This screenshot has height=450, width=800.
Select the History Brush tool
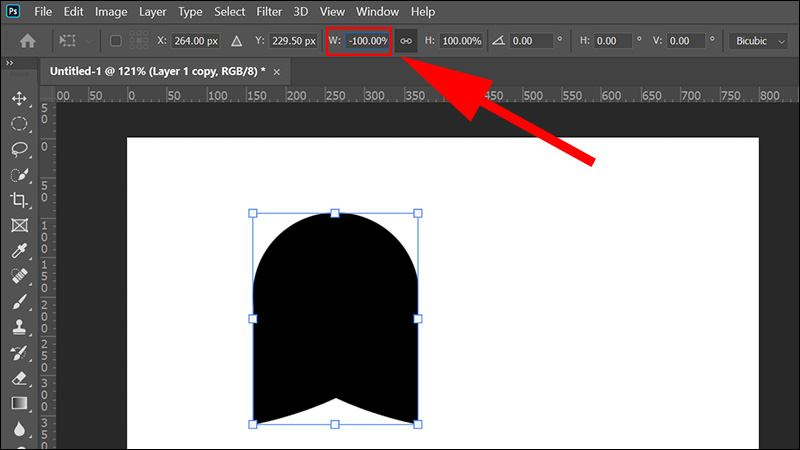tap(19, 353)
